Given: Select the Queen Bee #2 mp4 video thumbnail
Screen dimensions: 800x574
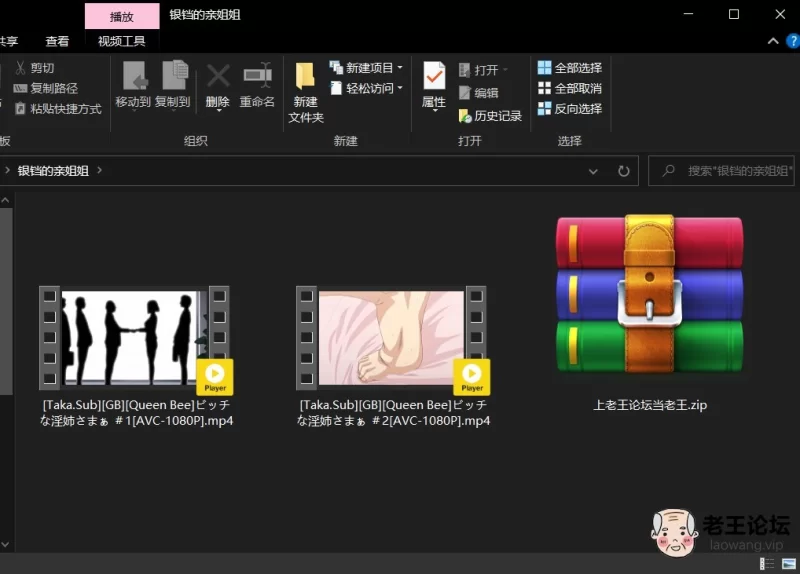Looking at the screenshot, I should pyautogui.click(x=393, y=340).
